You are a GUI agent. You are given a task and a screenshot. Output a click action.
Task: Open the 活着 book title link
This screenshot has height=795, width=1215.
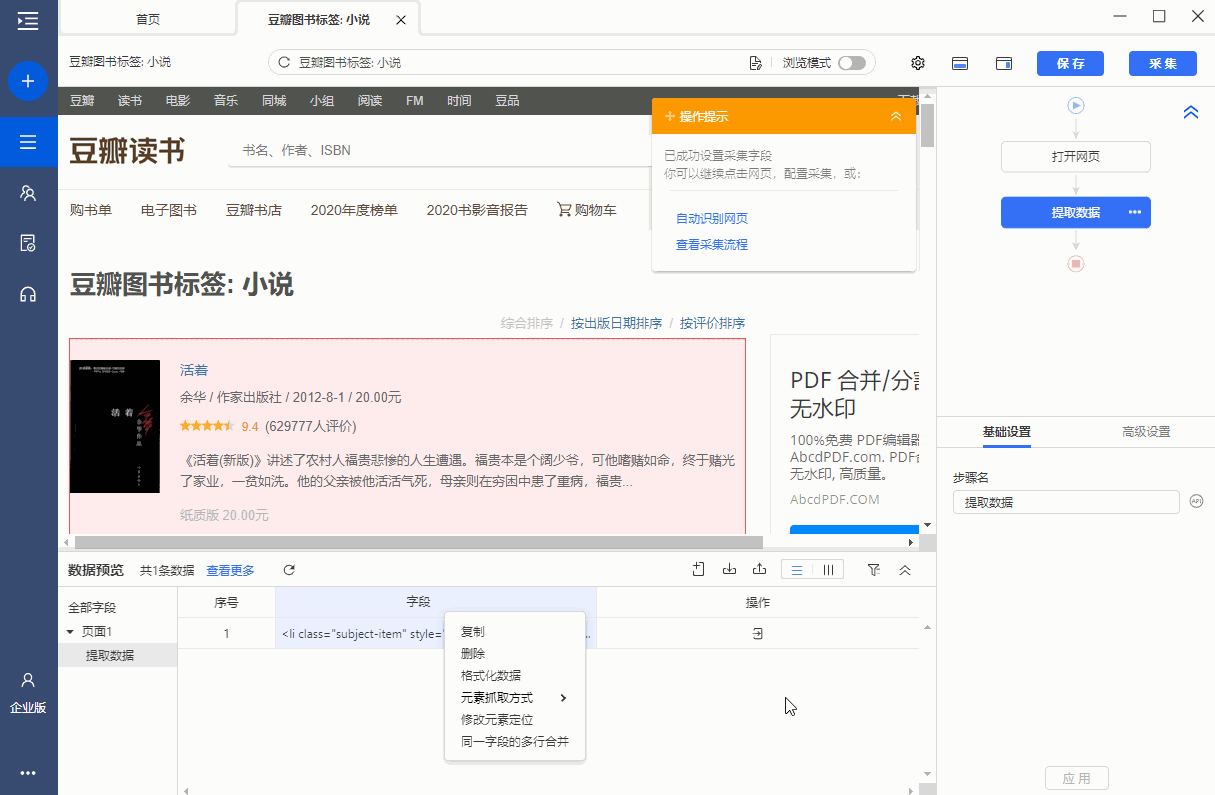click(194, 370)
